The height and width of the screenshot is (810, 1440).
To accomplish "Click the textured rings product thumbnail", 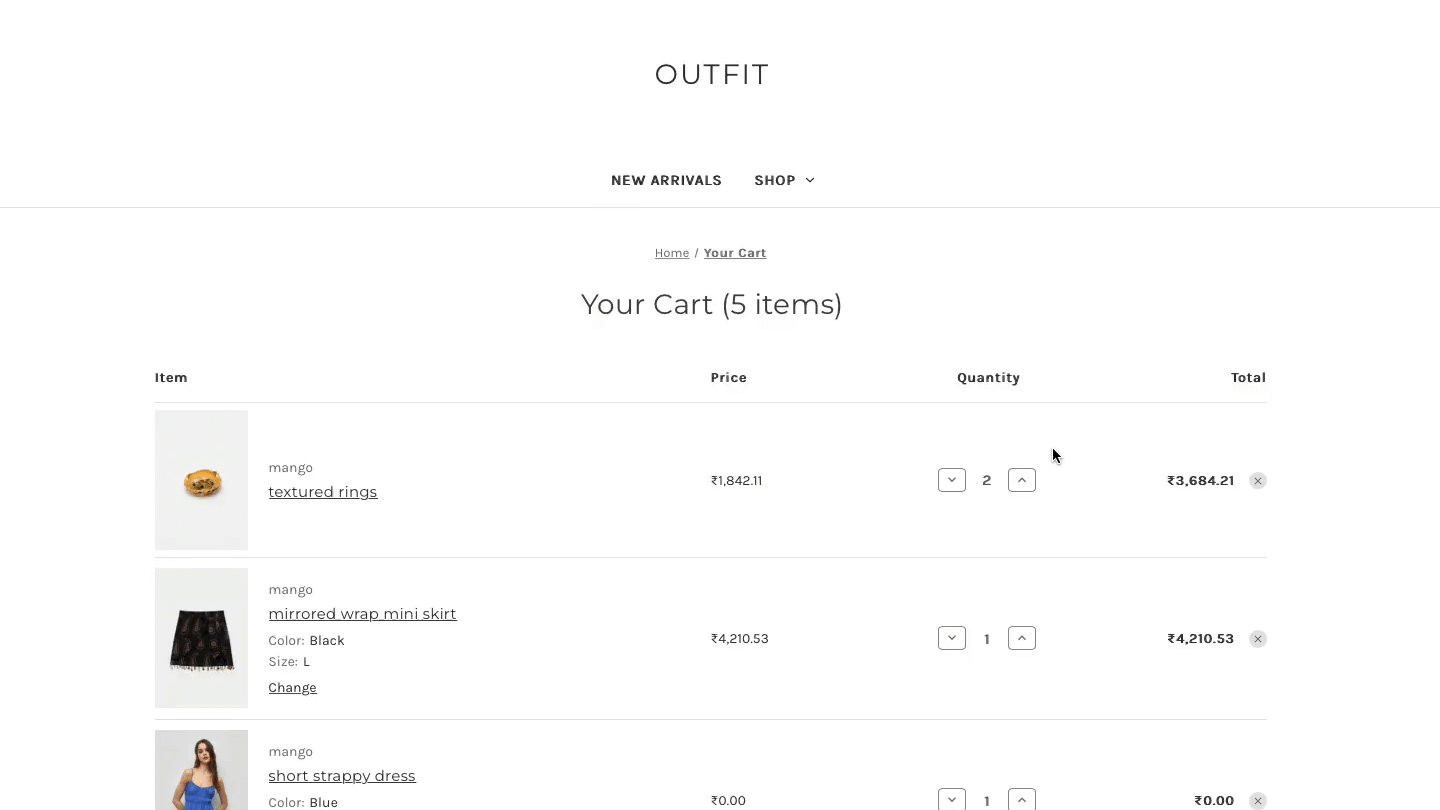I will point(201,480).
